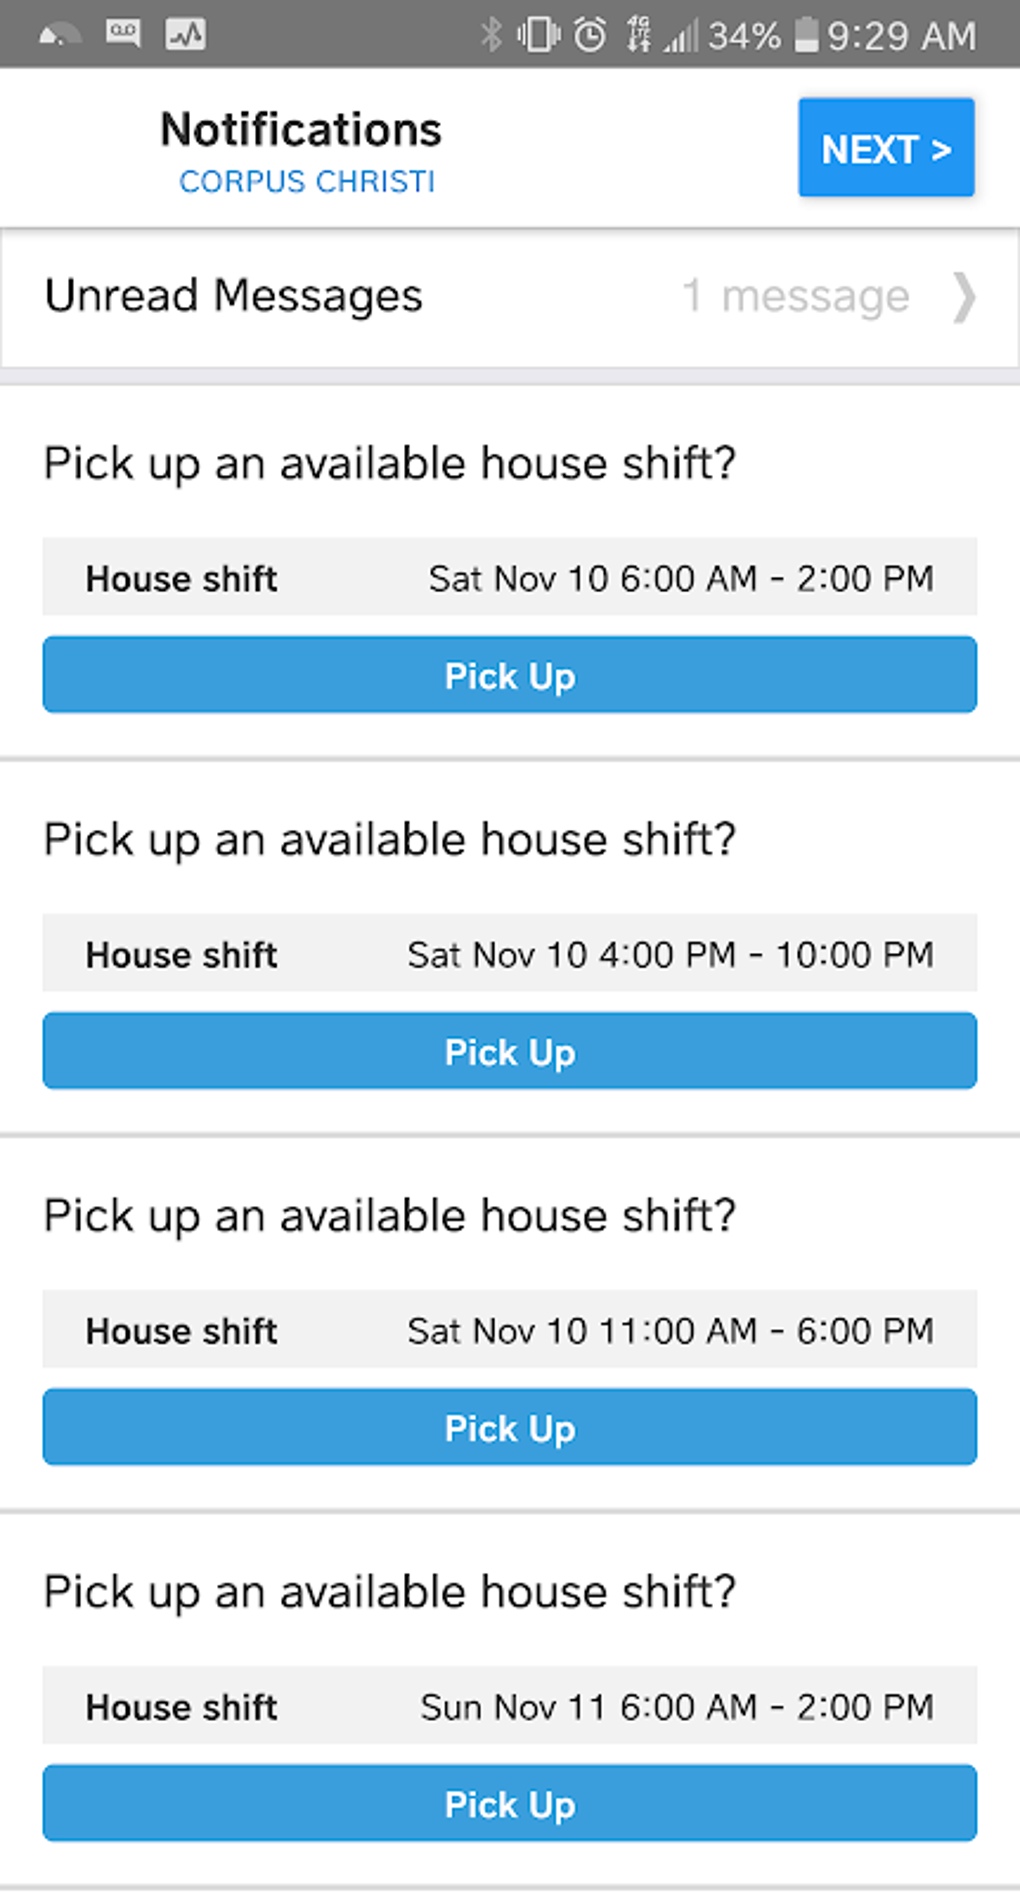The width and height of the screenshot is (1020, 1893).
Task: Pick up Sat Nov 10 4:00 PM shift
Action: [x=510, y=1052]
